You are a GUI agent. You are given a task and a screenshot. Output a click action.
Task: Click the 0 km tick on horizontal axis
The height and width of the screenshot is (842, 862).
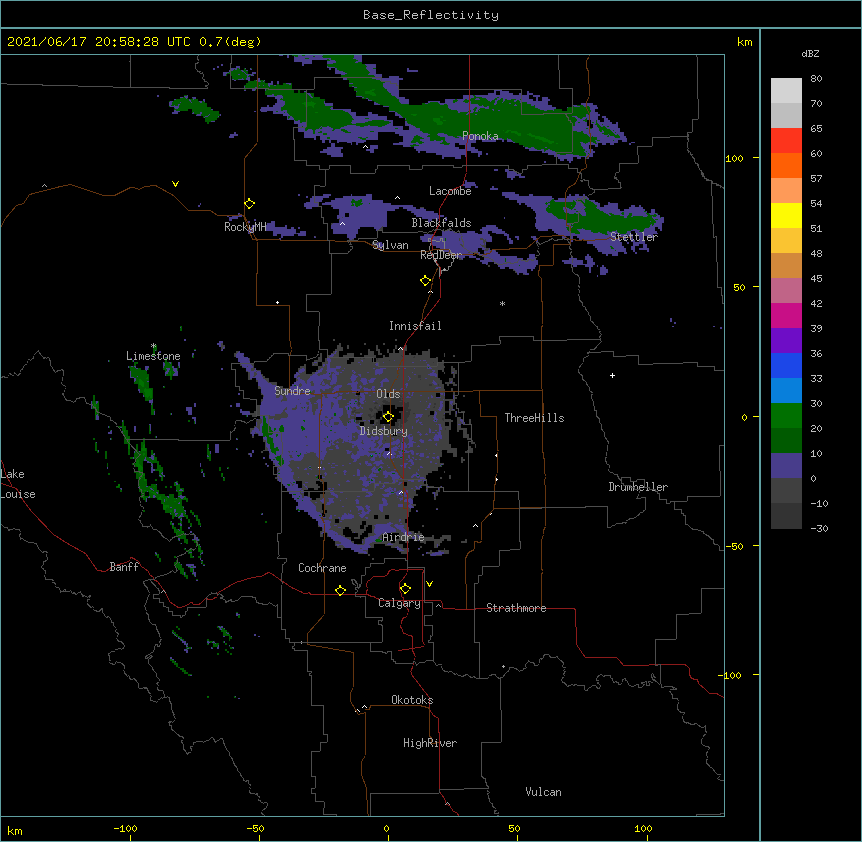(x=386, y=828)
